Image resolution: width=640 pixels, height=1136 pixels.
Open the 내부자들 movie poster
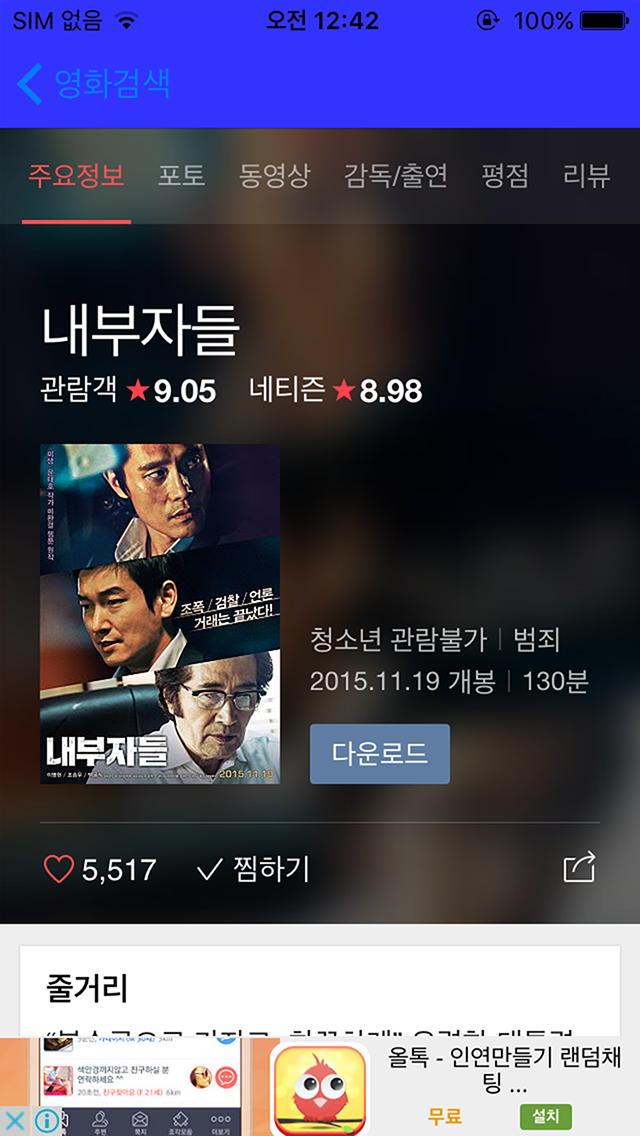[x=160, y=614]
